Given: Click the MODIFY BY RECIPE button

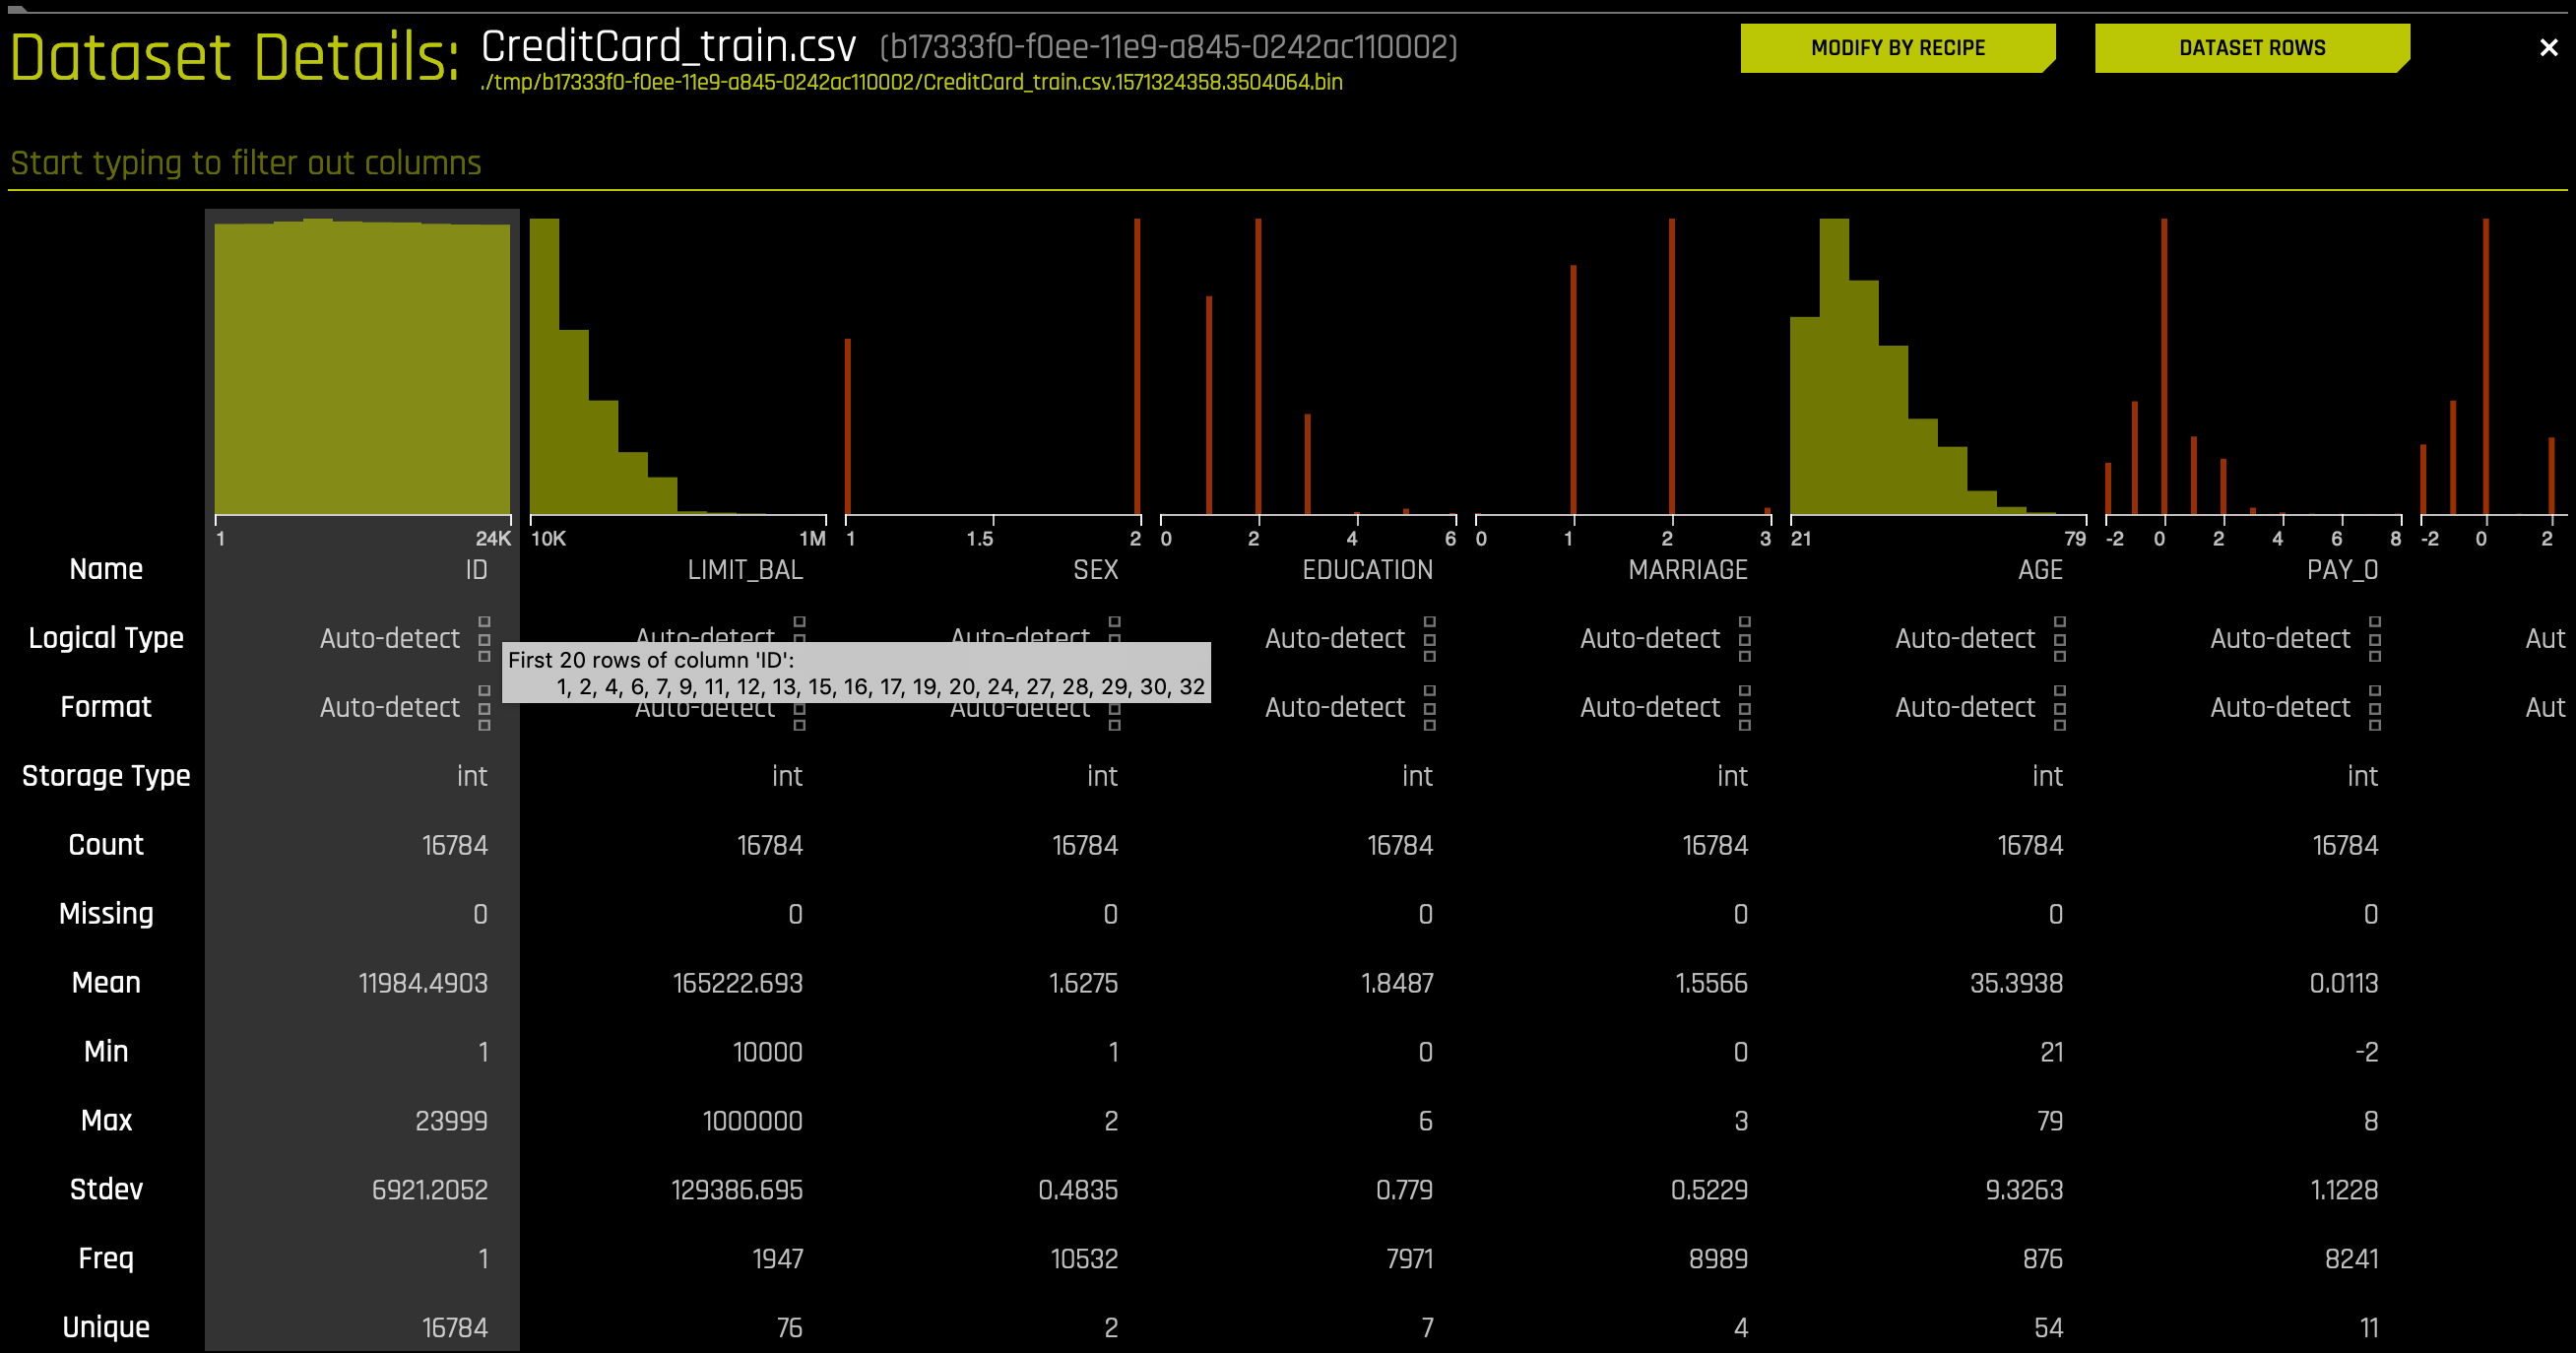Looking at the screenshot, I should (1897, 46).
